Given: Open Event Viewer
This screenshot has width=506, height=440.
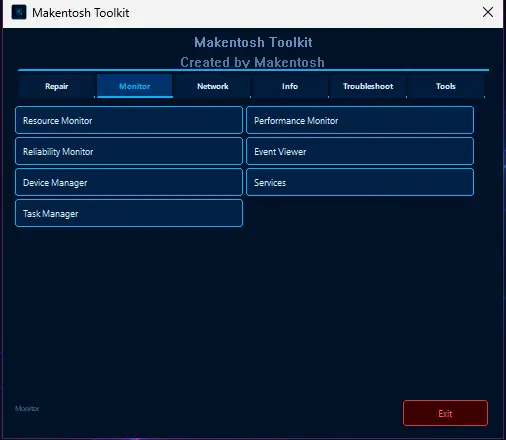Looking at the screenshot, I should 360,151.
